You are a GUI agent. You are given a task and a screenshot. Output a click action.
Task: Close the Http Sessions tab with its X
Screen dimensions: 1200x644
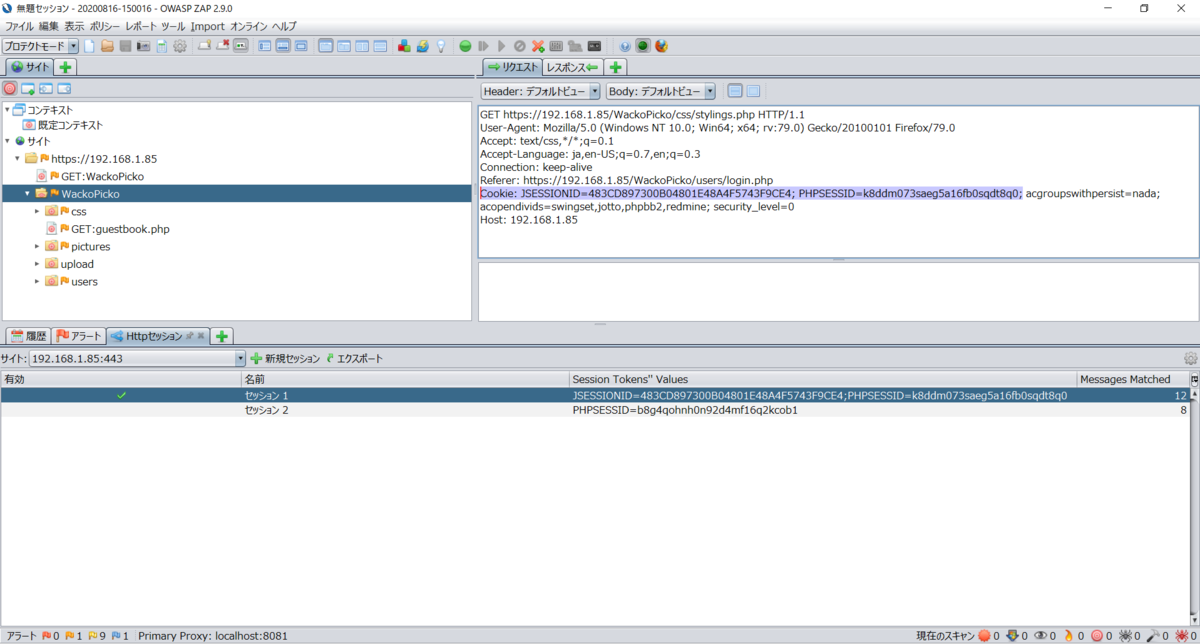click(x=201, y=336)
